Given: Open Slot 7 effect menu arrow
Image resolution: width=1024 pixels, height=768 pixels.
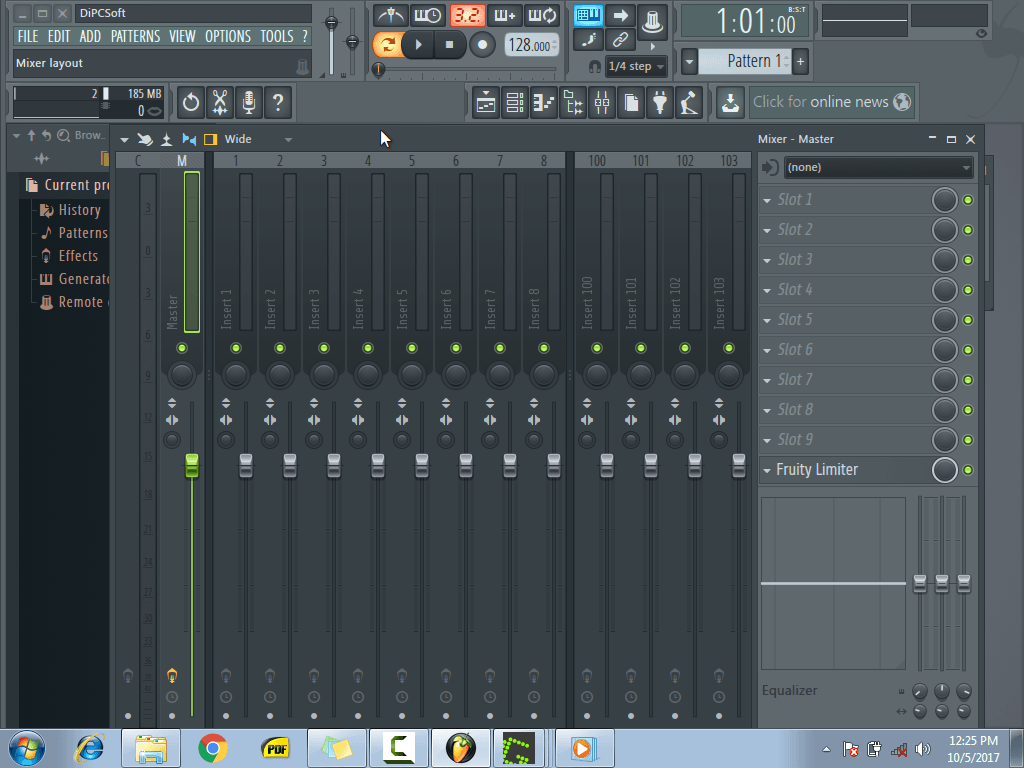Looking at the screenshot, I should coord(767,381).
